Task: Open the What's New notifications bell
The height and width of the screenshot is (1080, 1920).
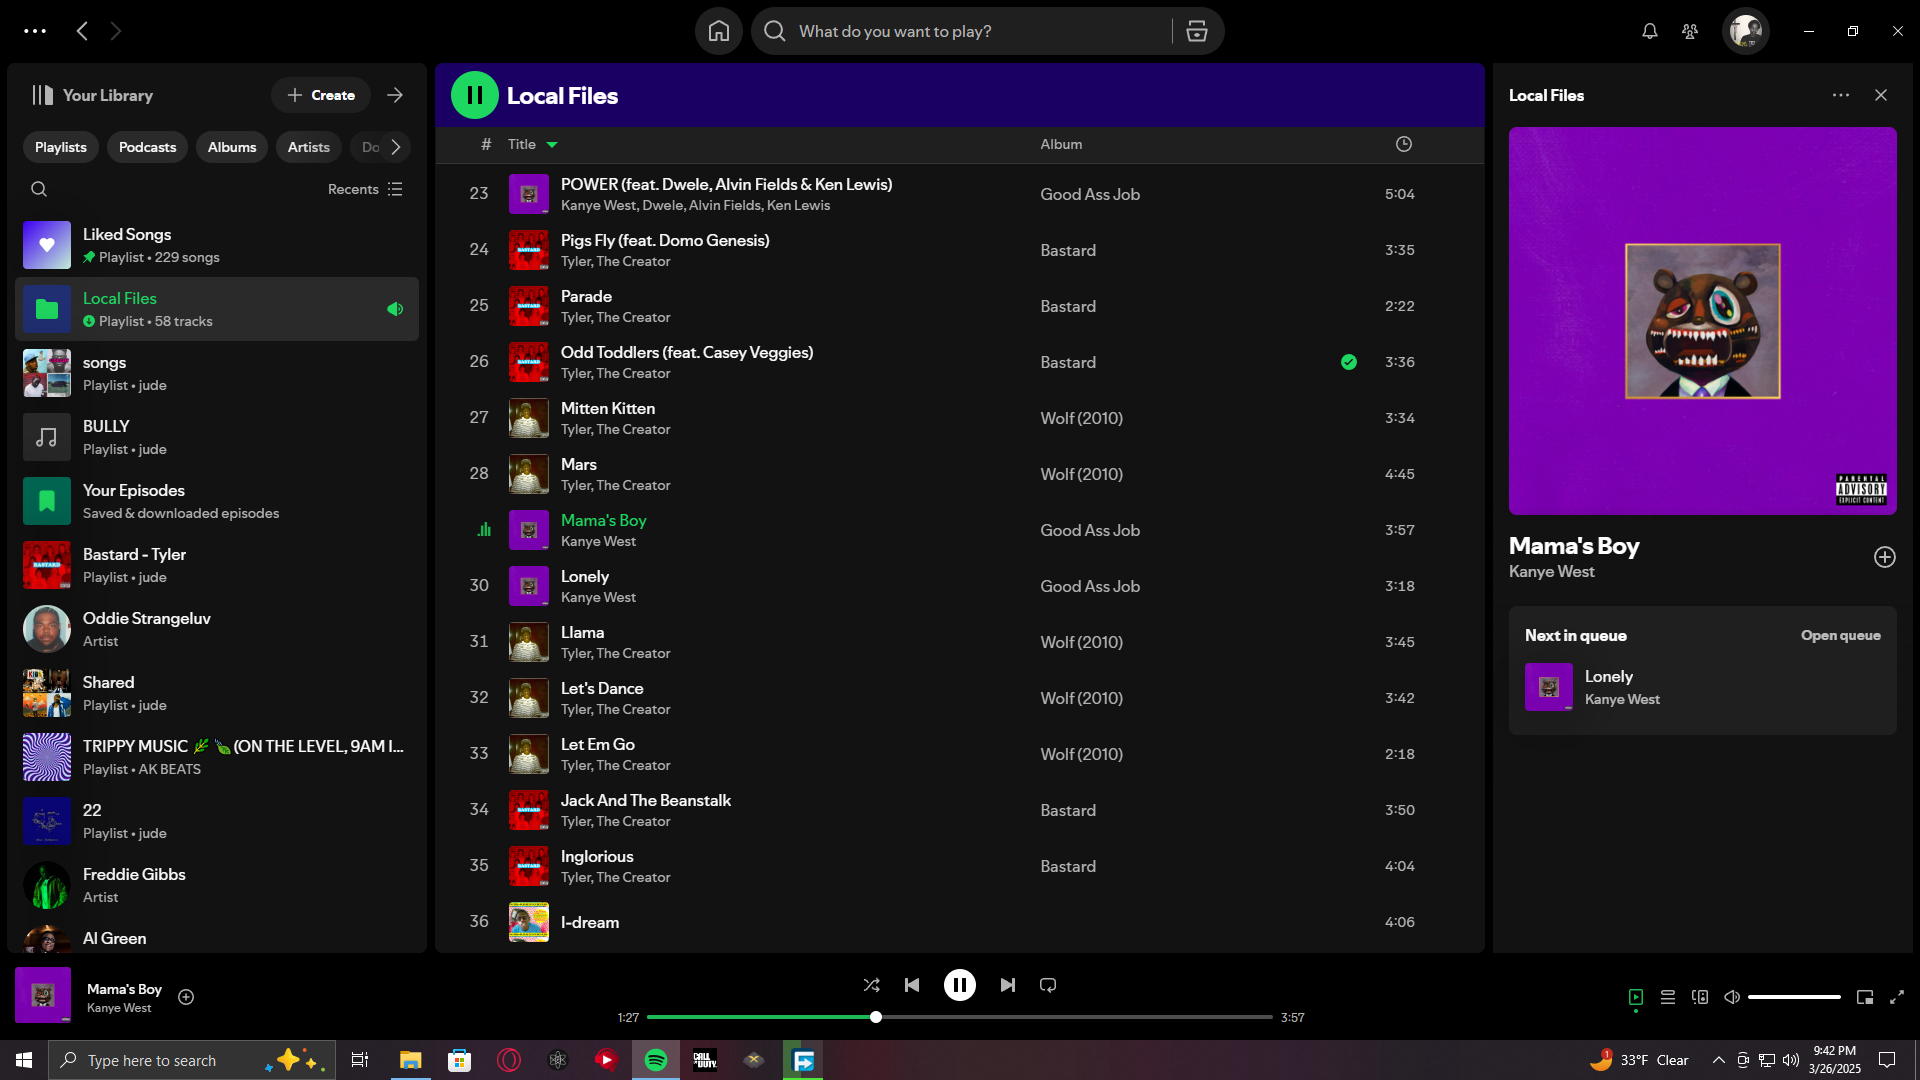Action: (x=1649, y=32)
